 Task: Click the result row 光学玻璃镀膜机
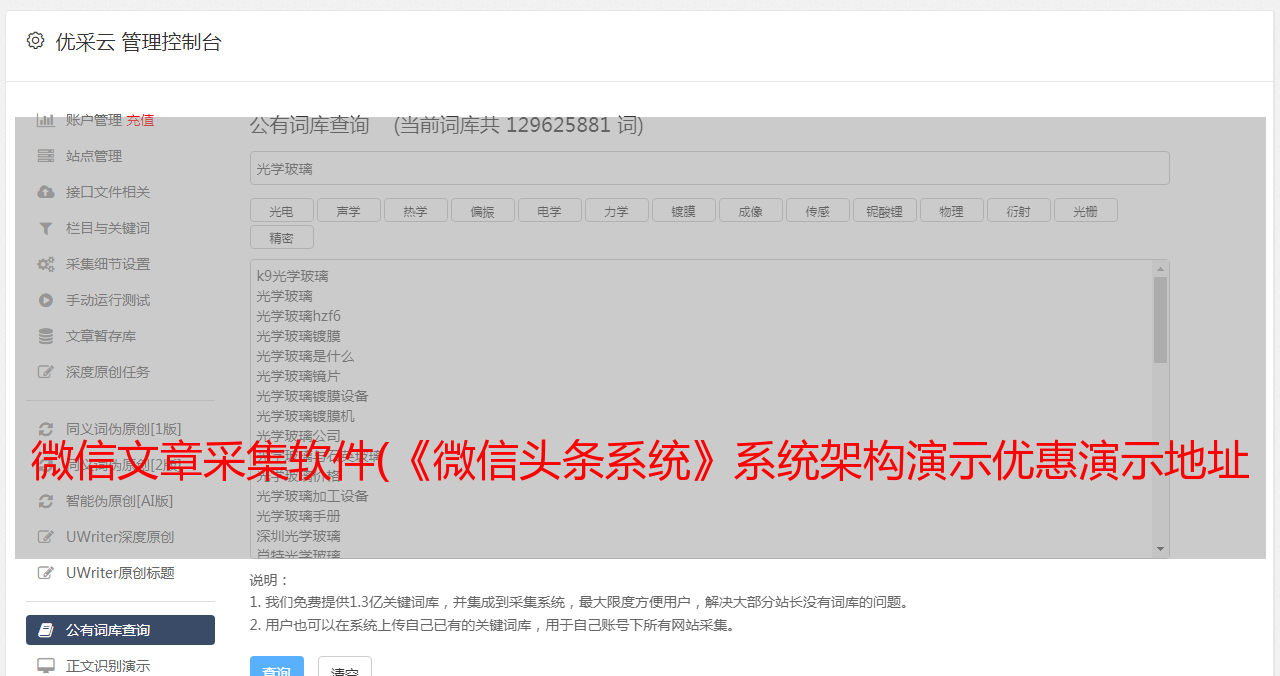click(305, 416)
